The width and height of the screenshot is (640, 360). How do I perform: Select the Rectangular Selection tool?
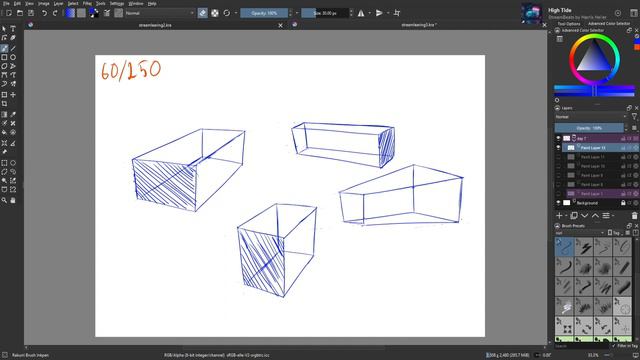(x=4, y=163)
